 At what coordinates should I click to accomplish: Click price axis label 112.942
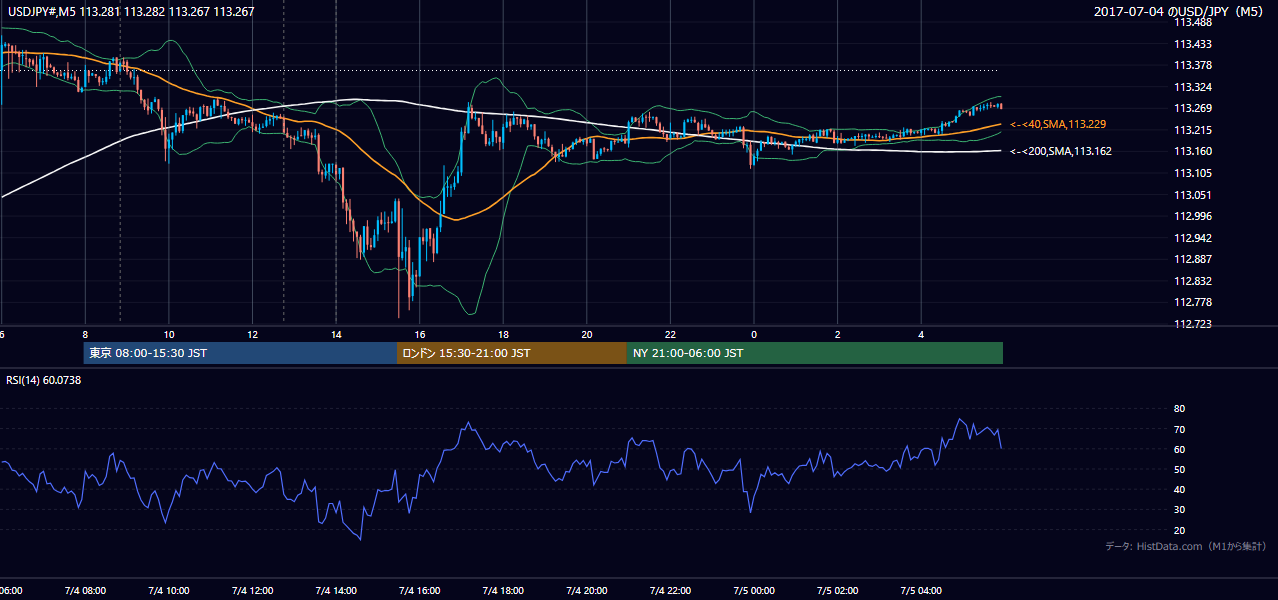point(1192,239)
